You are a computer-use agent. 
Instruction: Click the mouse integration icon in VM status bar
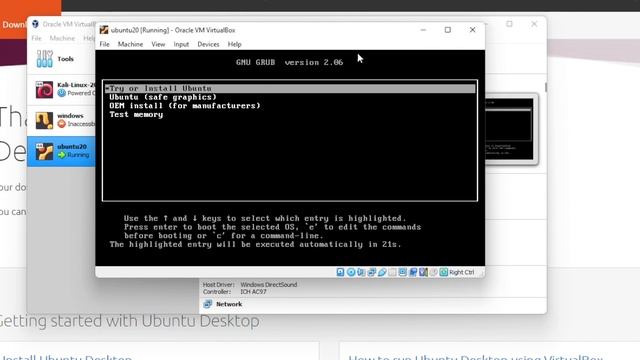433,272
